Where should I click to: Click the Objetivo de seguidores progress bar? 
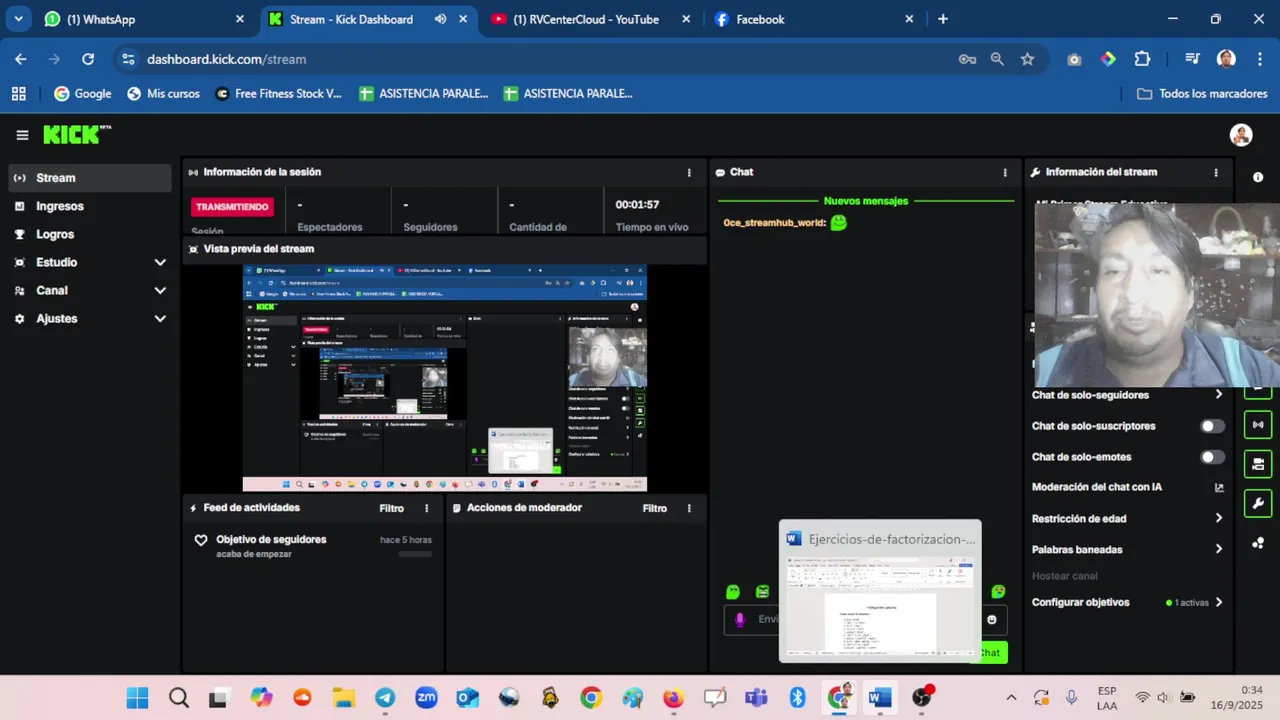pyautogui.click(x=415, y=553)
